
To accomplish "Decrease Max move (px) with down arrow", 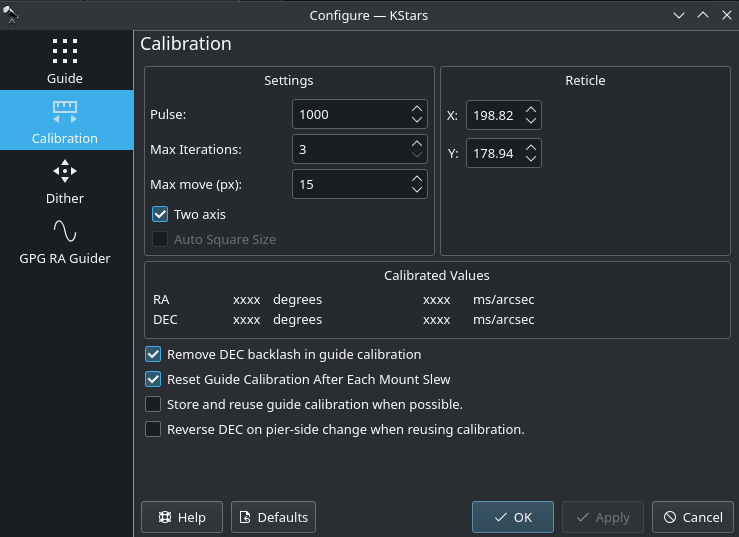I will tap(417, 190).
